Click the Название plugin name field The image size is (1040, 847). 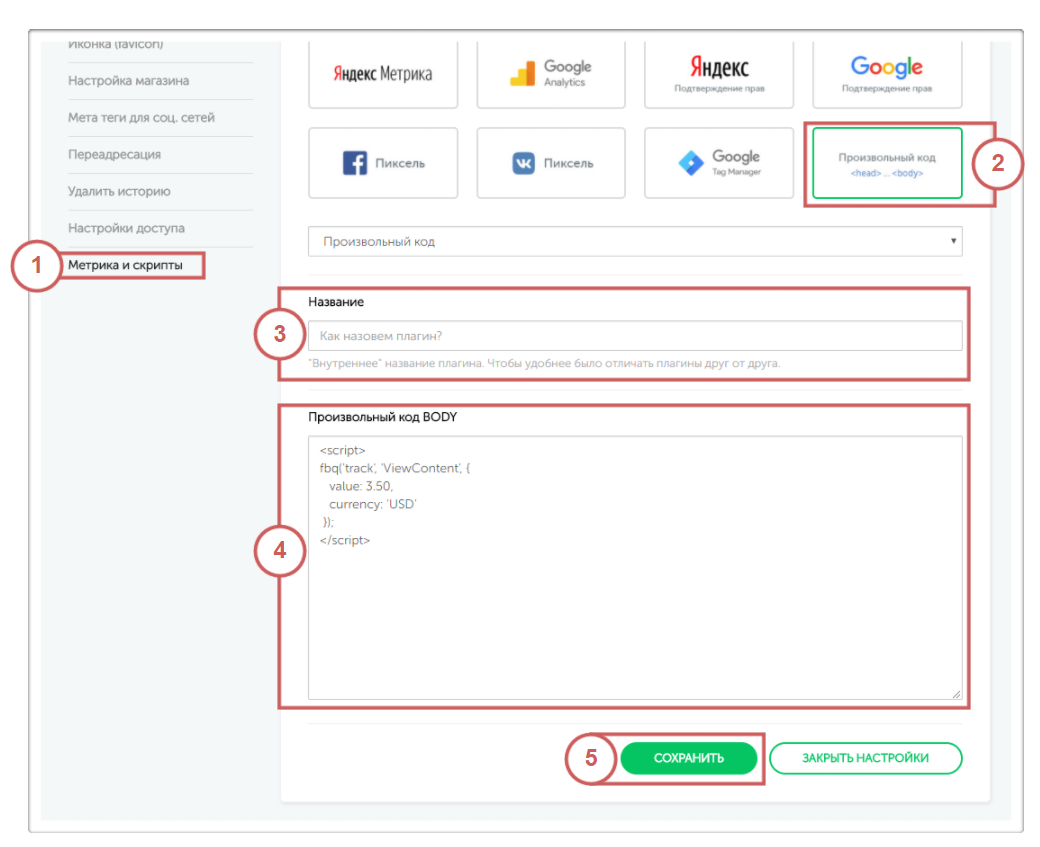[635, 336]
